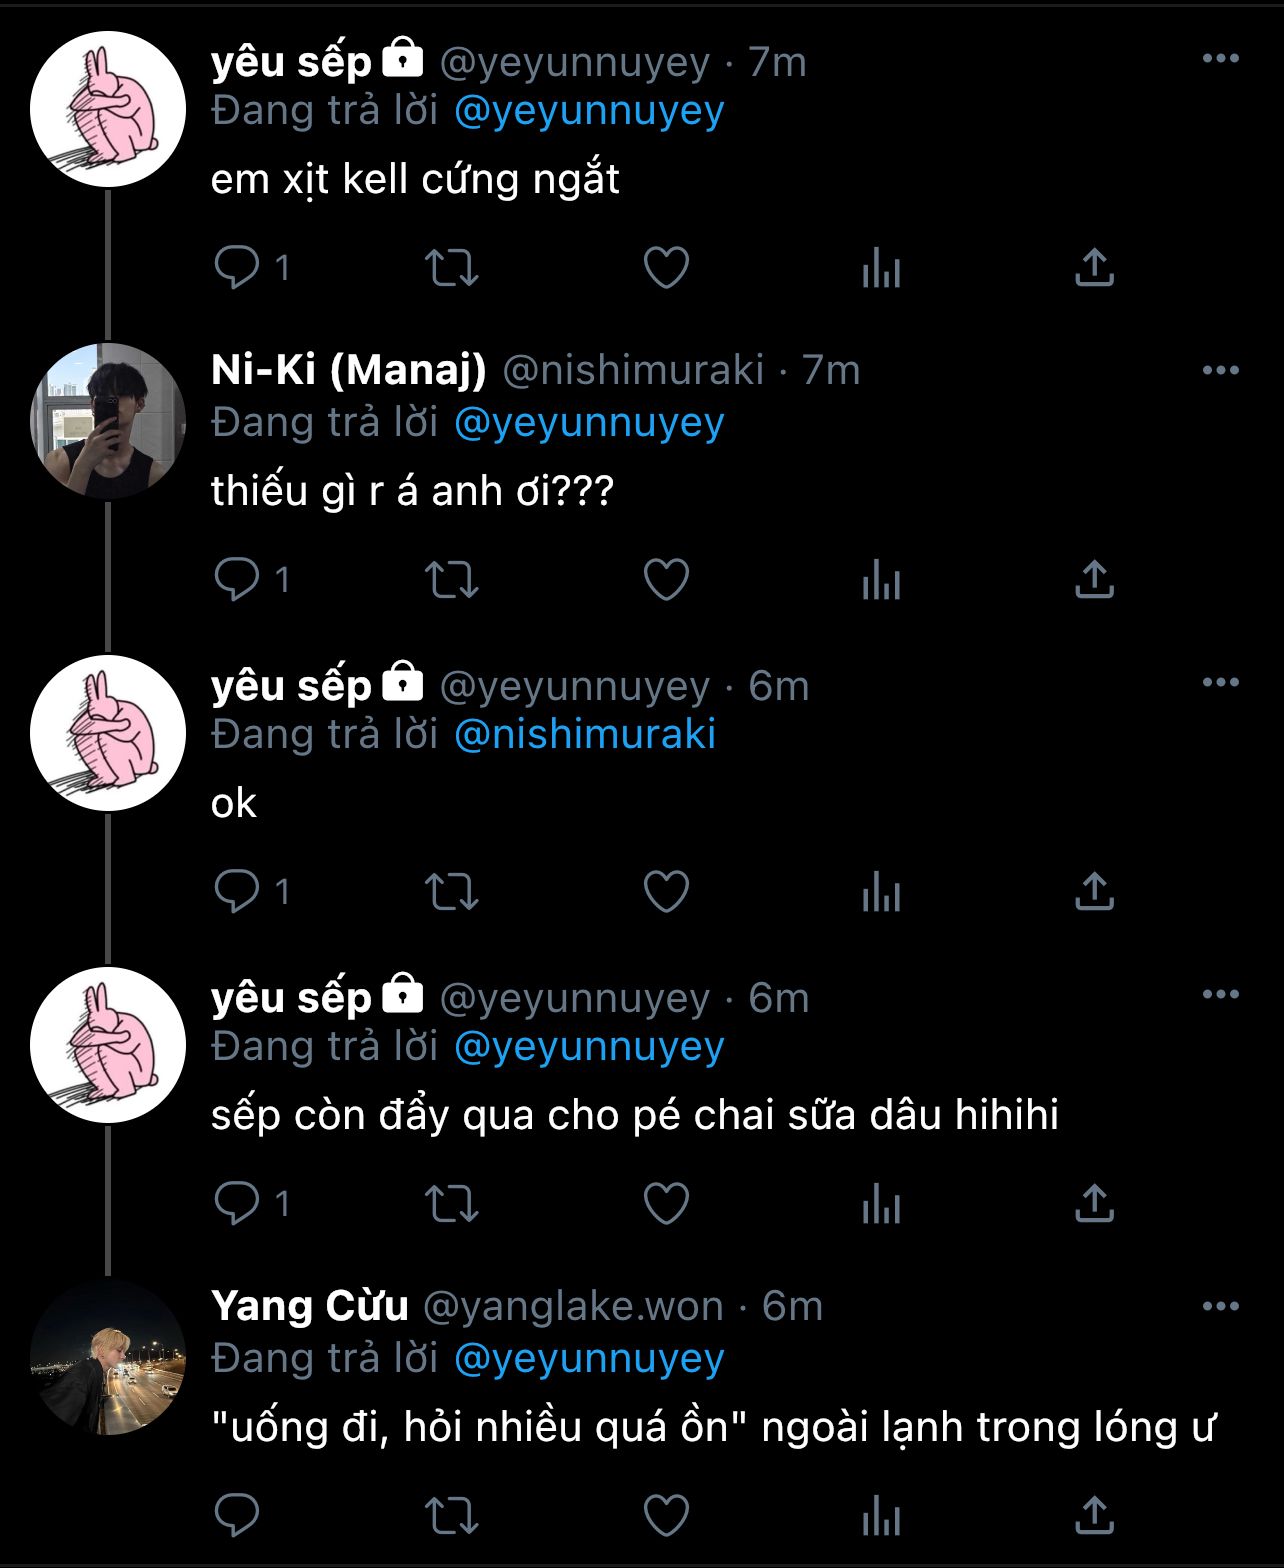This screenshot has width=1284, height=1568.
Task: Open the @nishimuraki mention link
Action: (585, 735)
